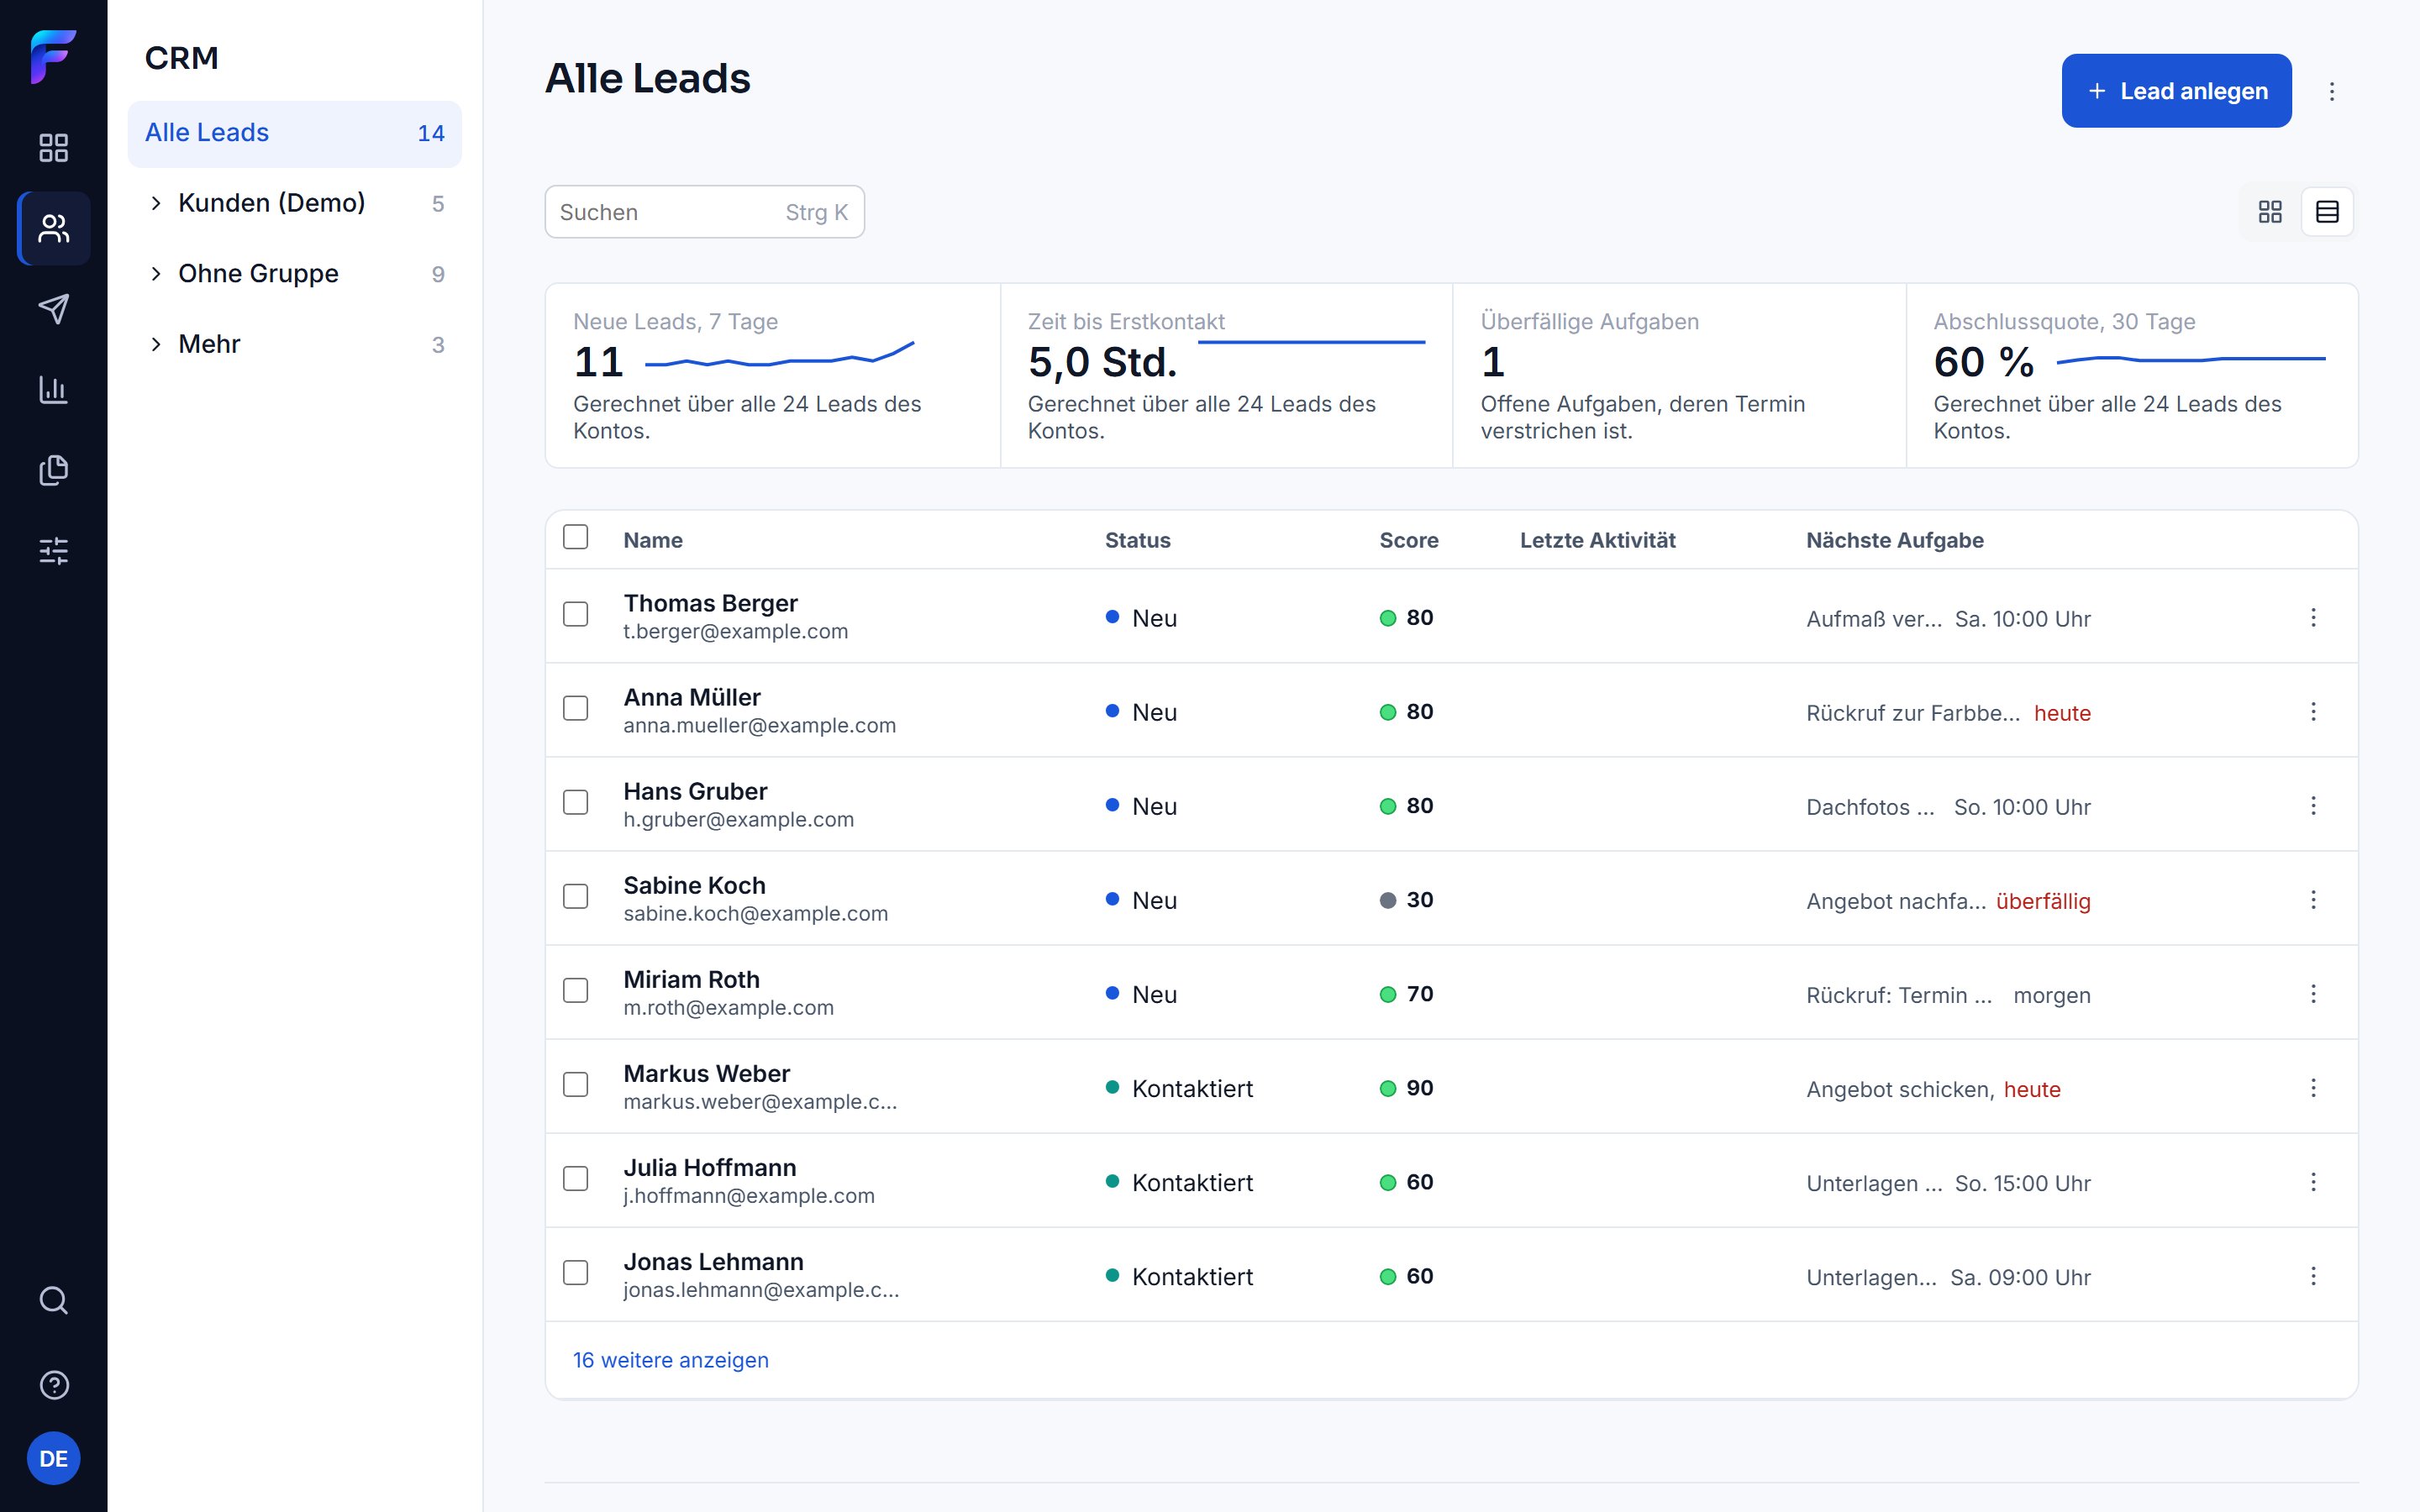Click the überfällig label for Sabine Koch
2420x1512 pixels.
pyautogui.click(x=2043, y=901)
